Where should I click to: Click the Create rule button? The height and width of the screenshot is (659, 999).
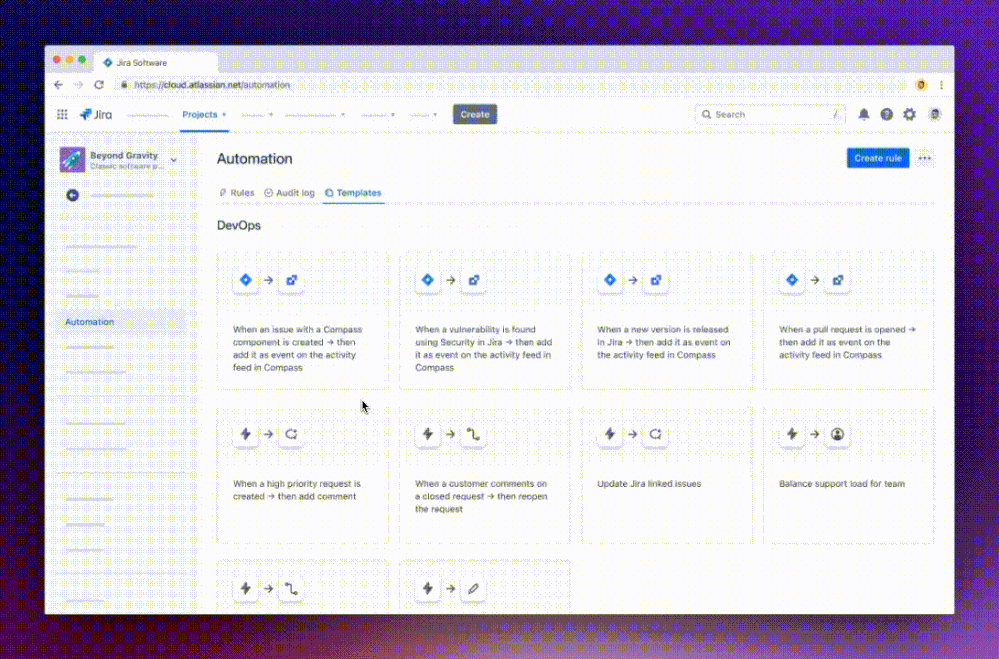pos(877,158)
